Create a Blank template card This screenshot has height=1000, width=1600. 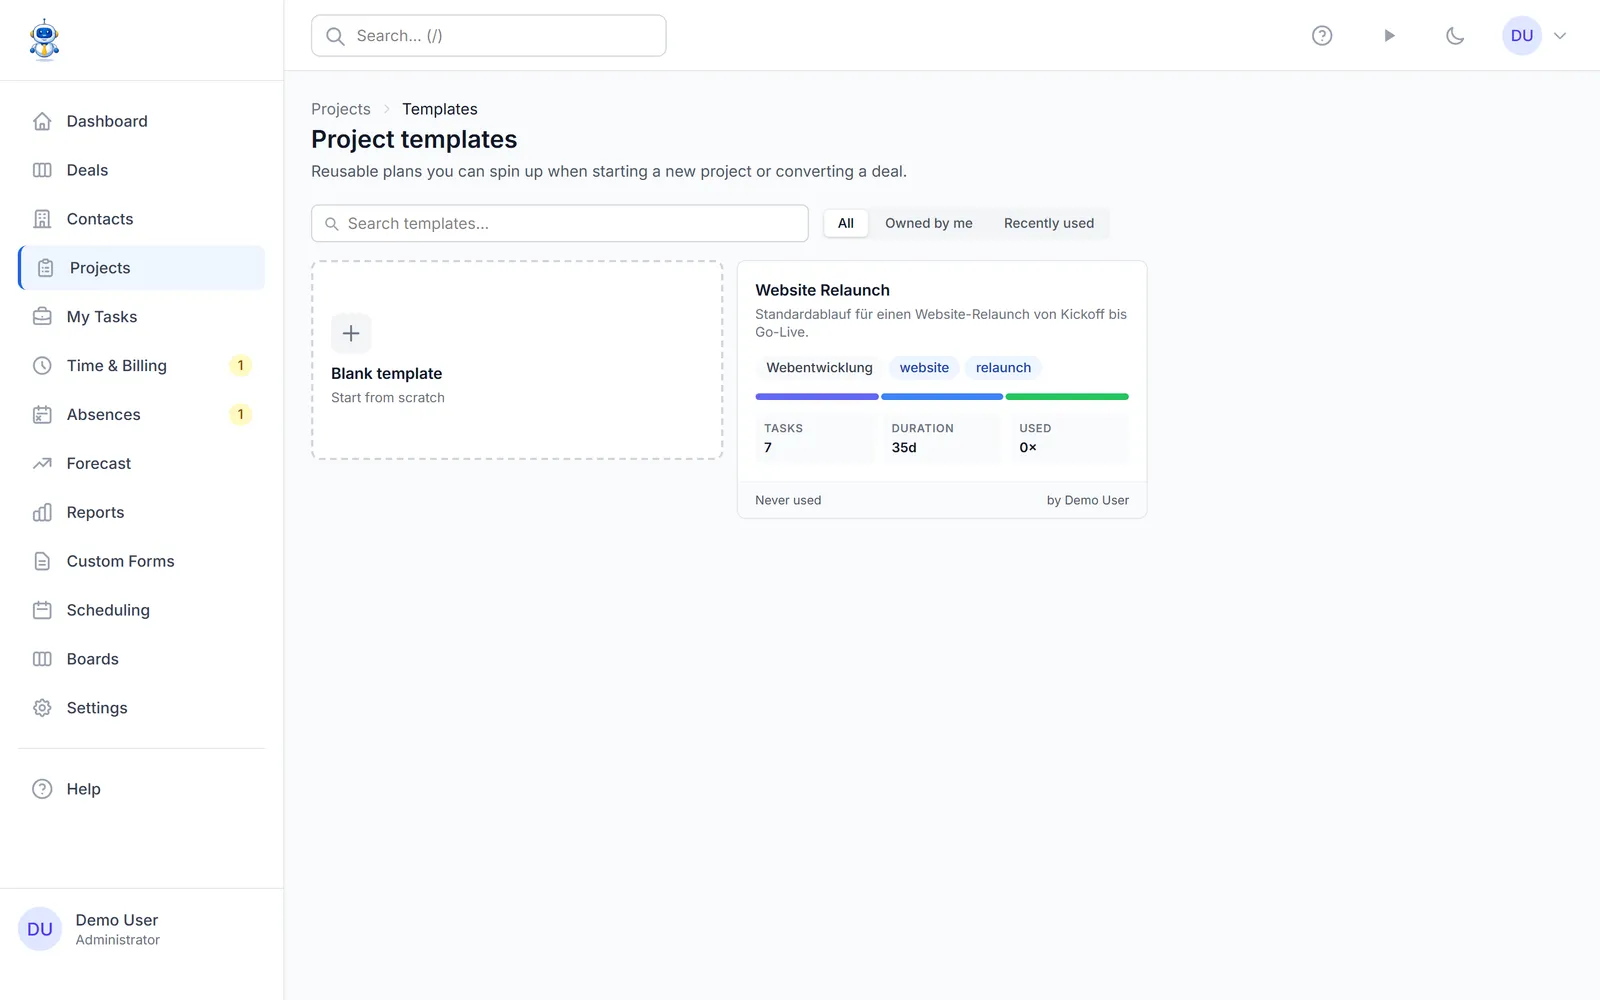517,360
